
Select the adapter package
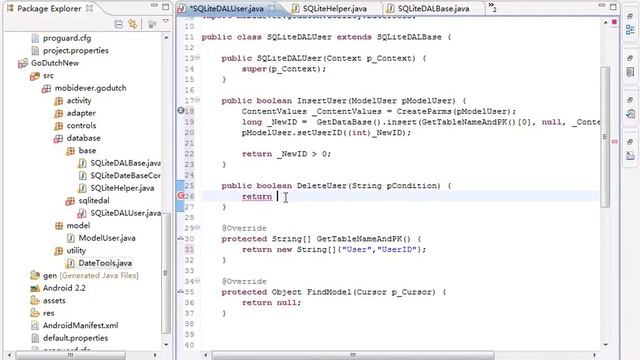coord(81,113)
